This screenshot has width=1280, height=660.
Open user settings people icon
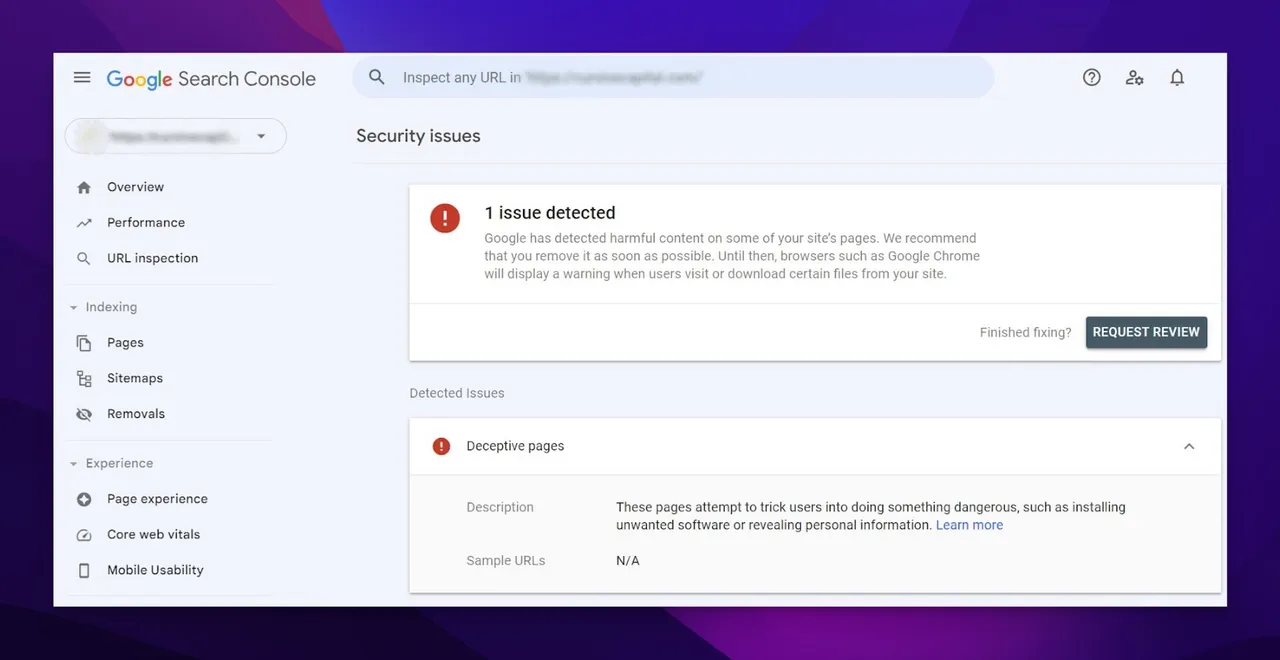1134,77
